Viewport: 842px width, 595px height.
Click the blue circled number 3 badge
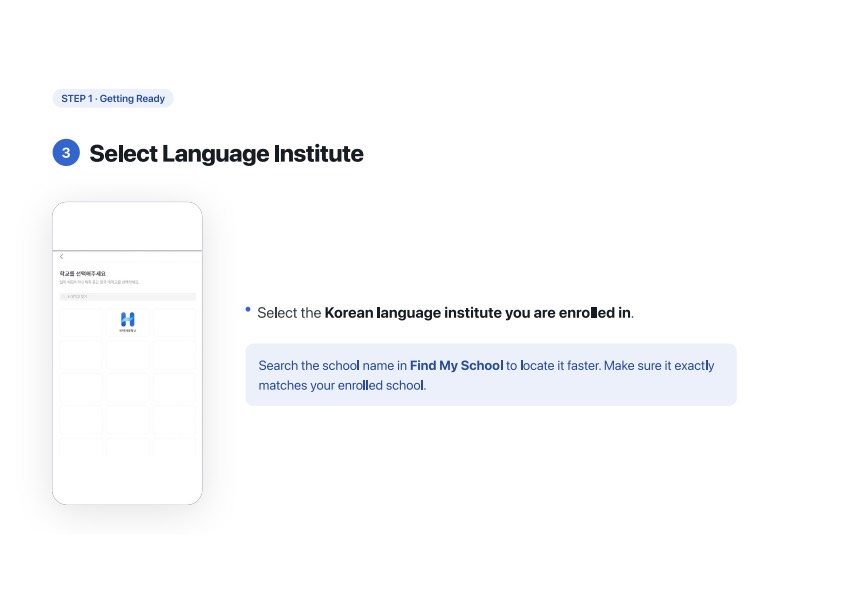point(66,153)
